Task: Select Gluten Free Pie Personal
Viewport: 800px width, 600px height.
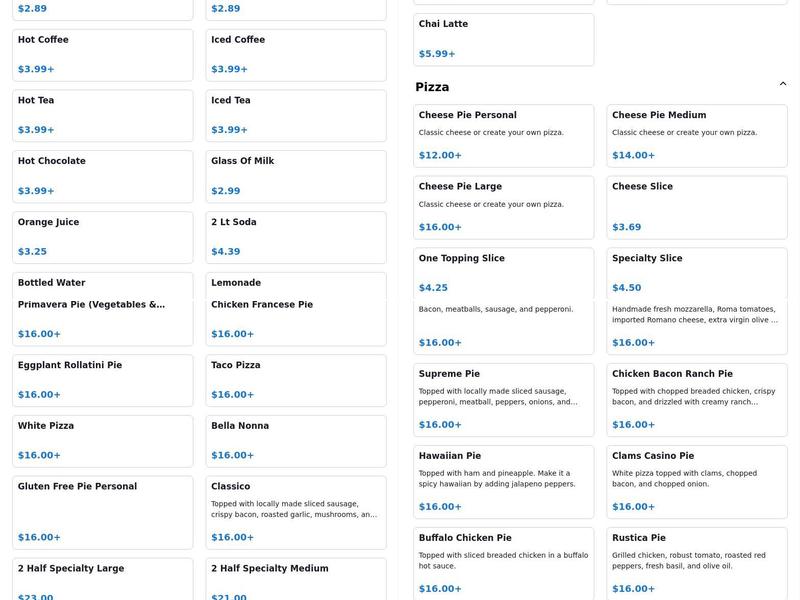Action: tap(102, 512)
